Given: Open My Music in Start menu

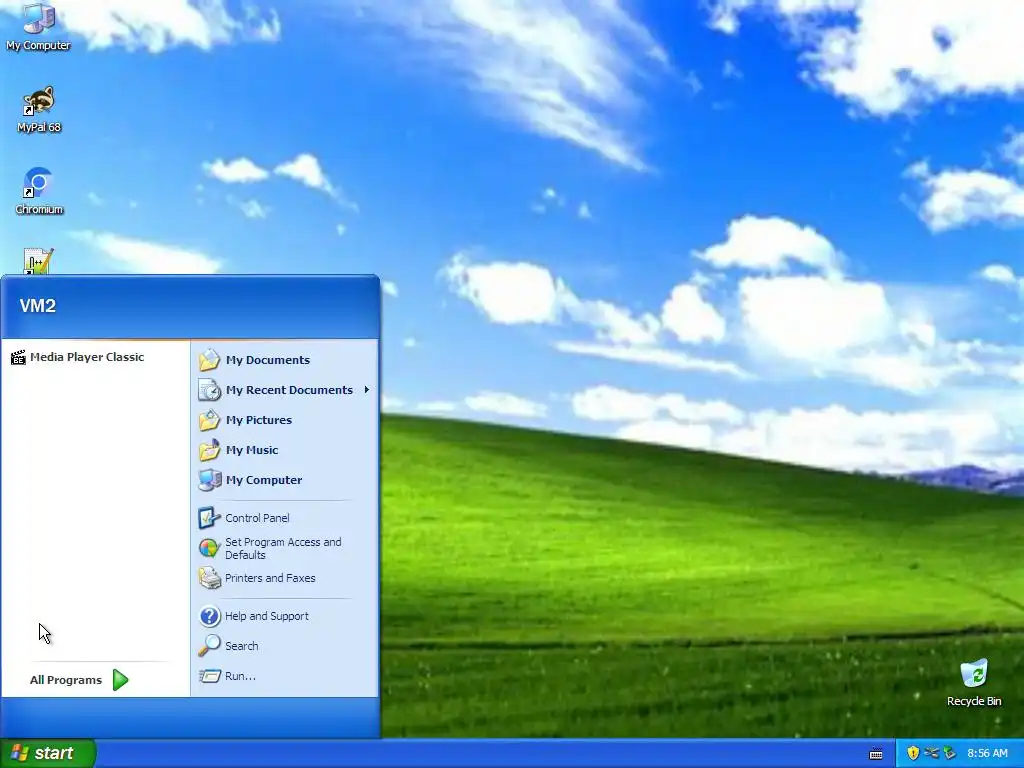Looking at the screenshot, I should tap(284, 450).
